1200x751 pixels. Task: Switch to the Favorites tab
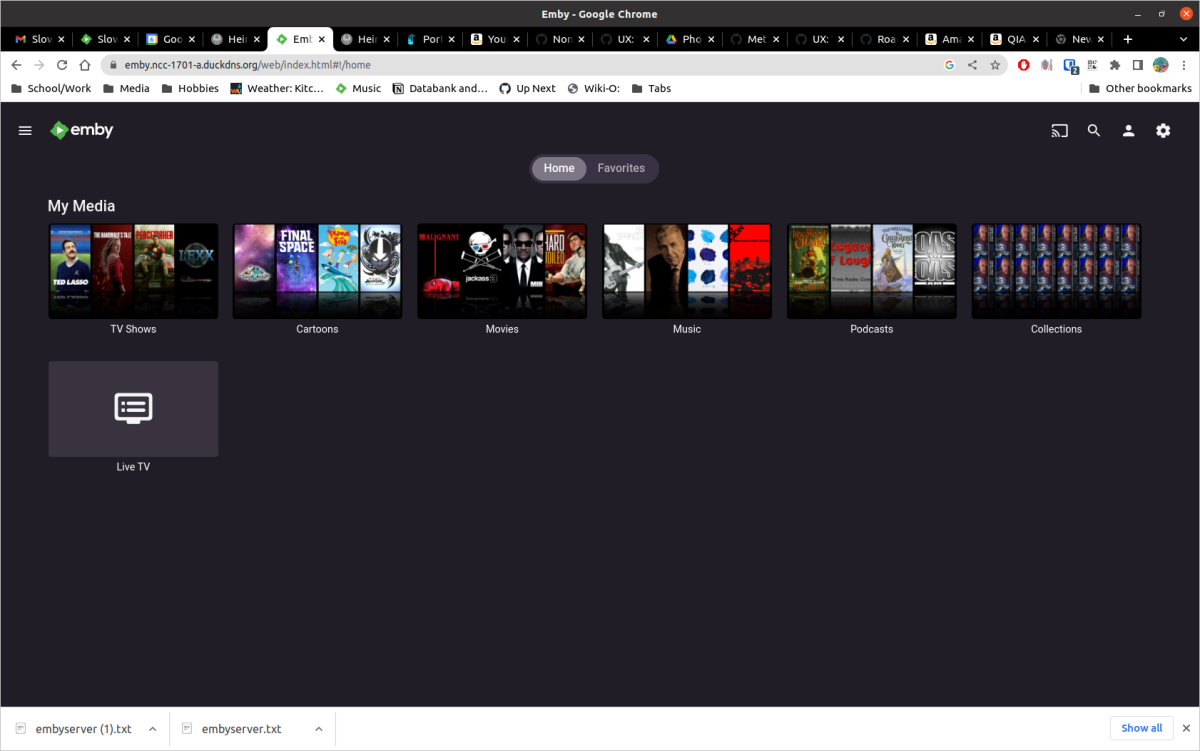621,168
